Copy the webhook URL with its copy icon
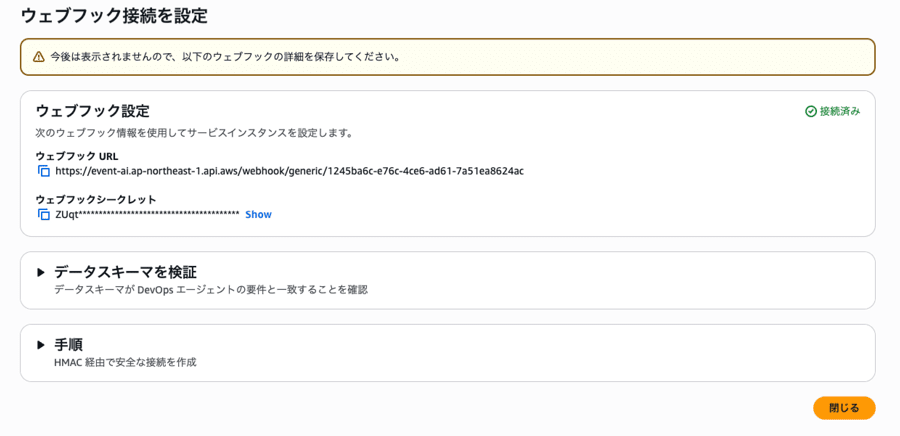This screenshot has width=900, height=436. [x=44, y=171]
